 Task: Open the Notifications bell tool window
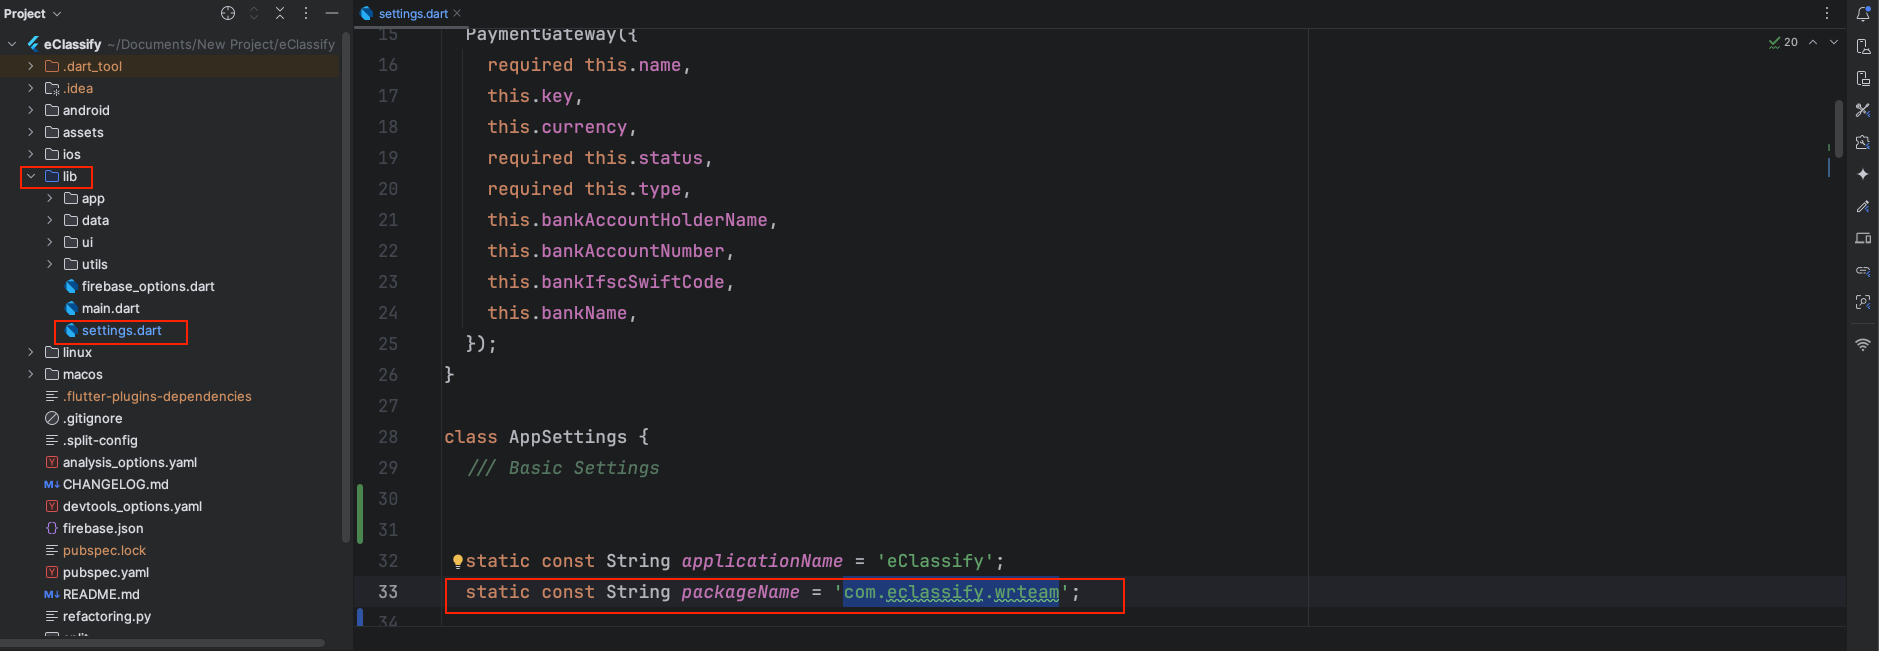pos(1863,14)
